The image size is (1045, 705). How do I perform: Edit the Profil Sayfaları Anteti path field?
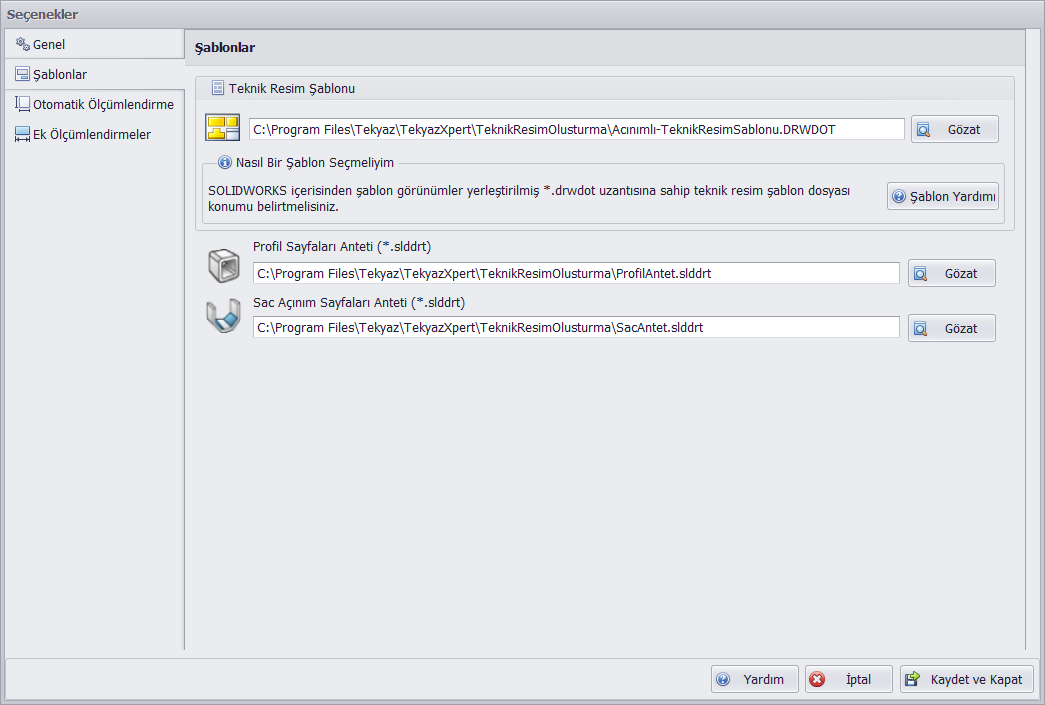click(576, 273)
